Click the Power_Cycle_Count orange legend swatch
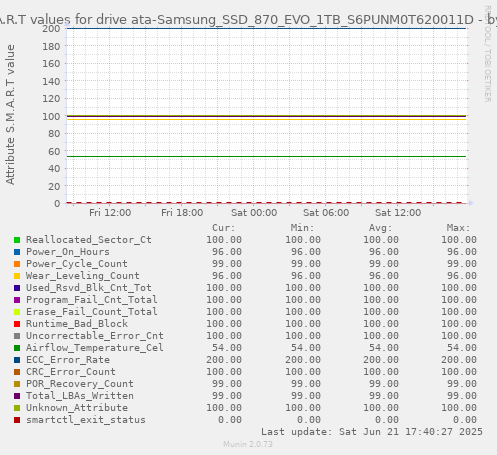This screenshot has width=497, height=455. click(17, 264)
